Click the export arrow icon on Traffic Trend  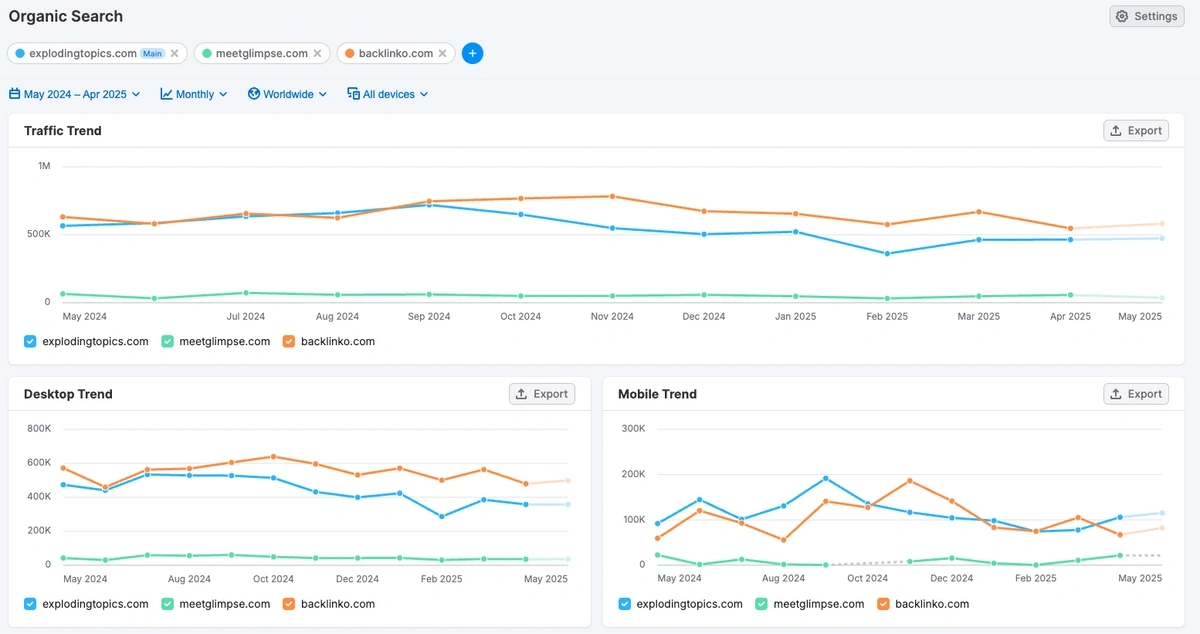(1115, 130)
